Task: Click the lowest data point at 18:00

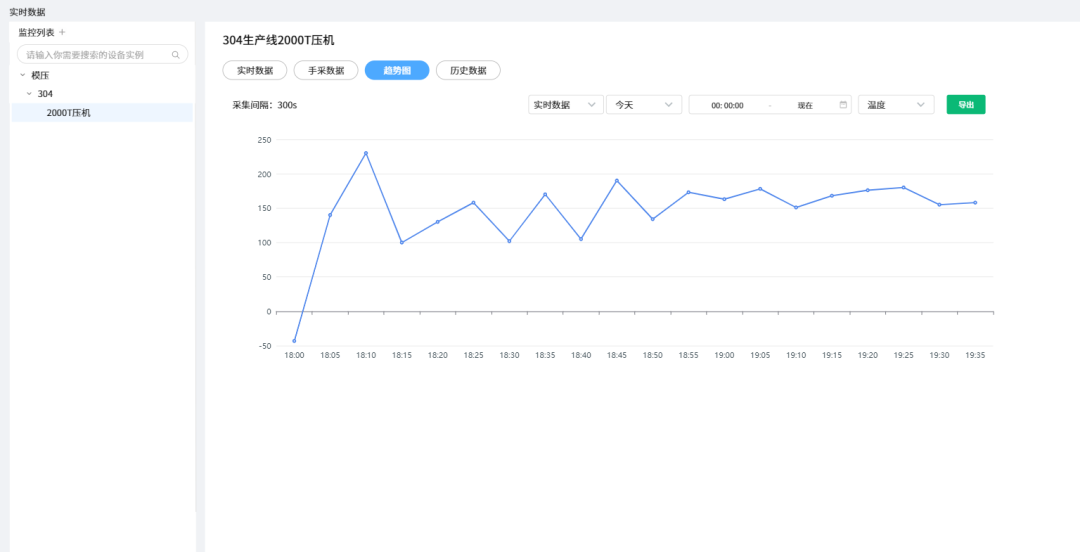Action: tap(294, 341)
